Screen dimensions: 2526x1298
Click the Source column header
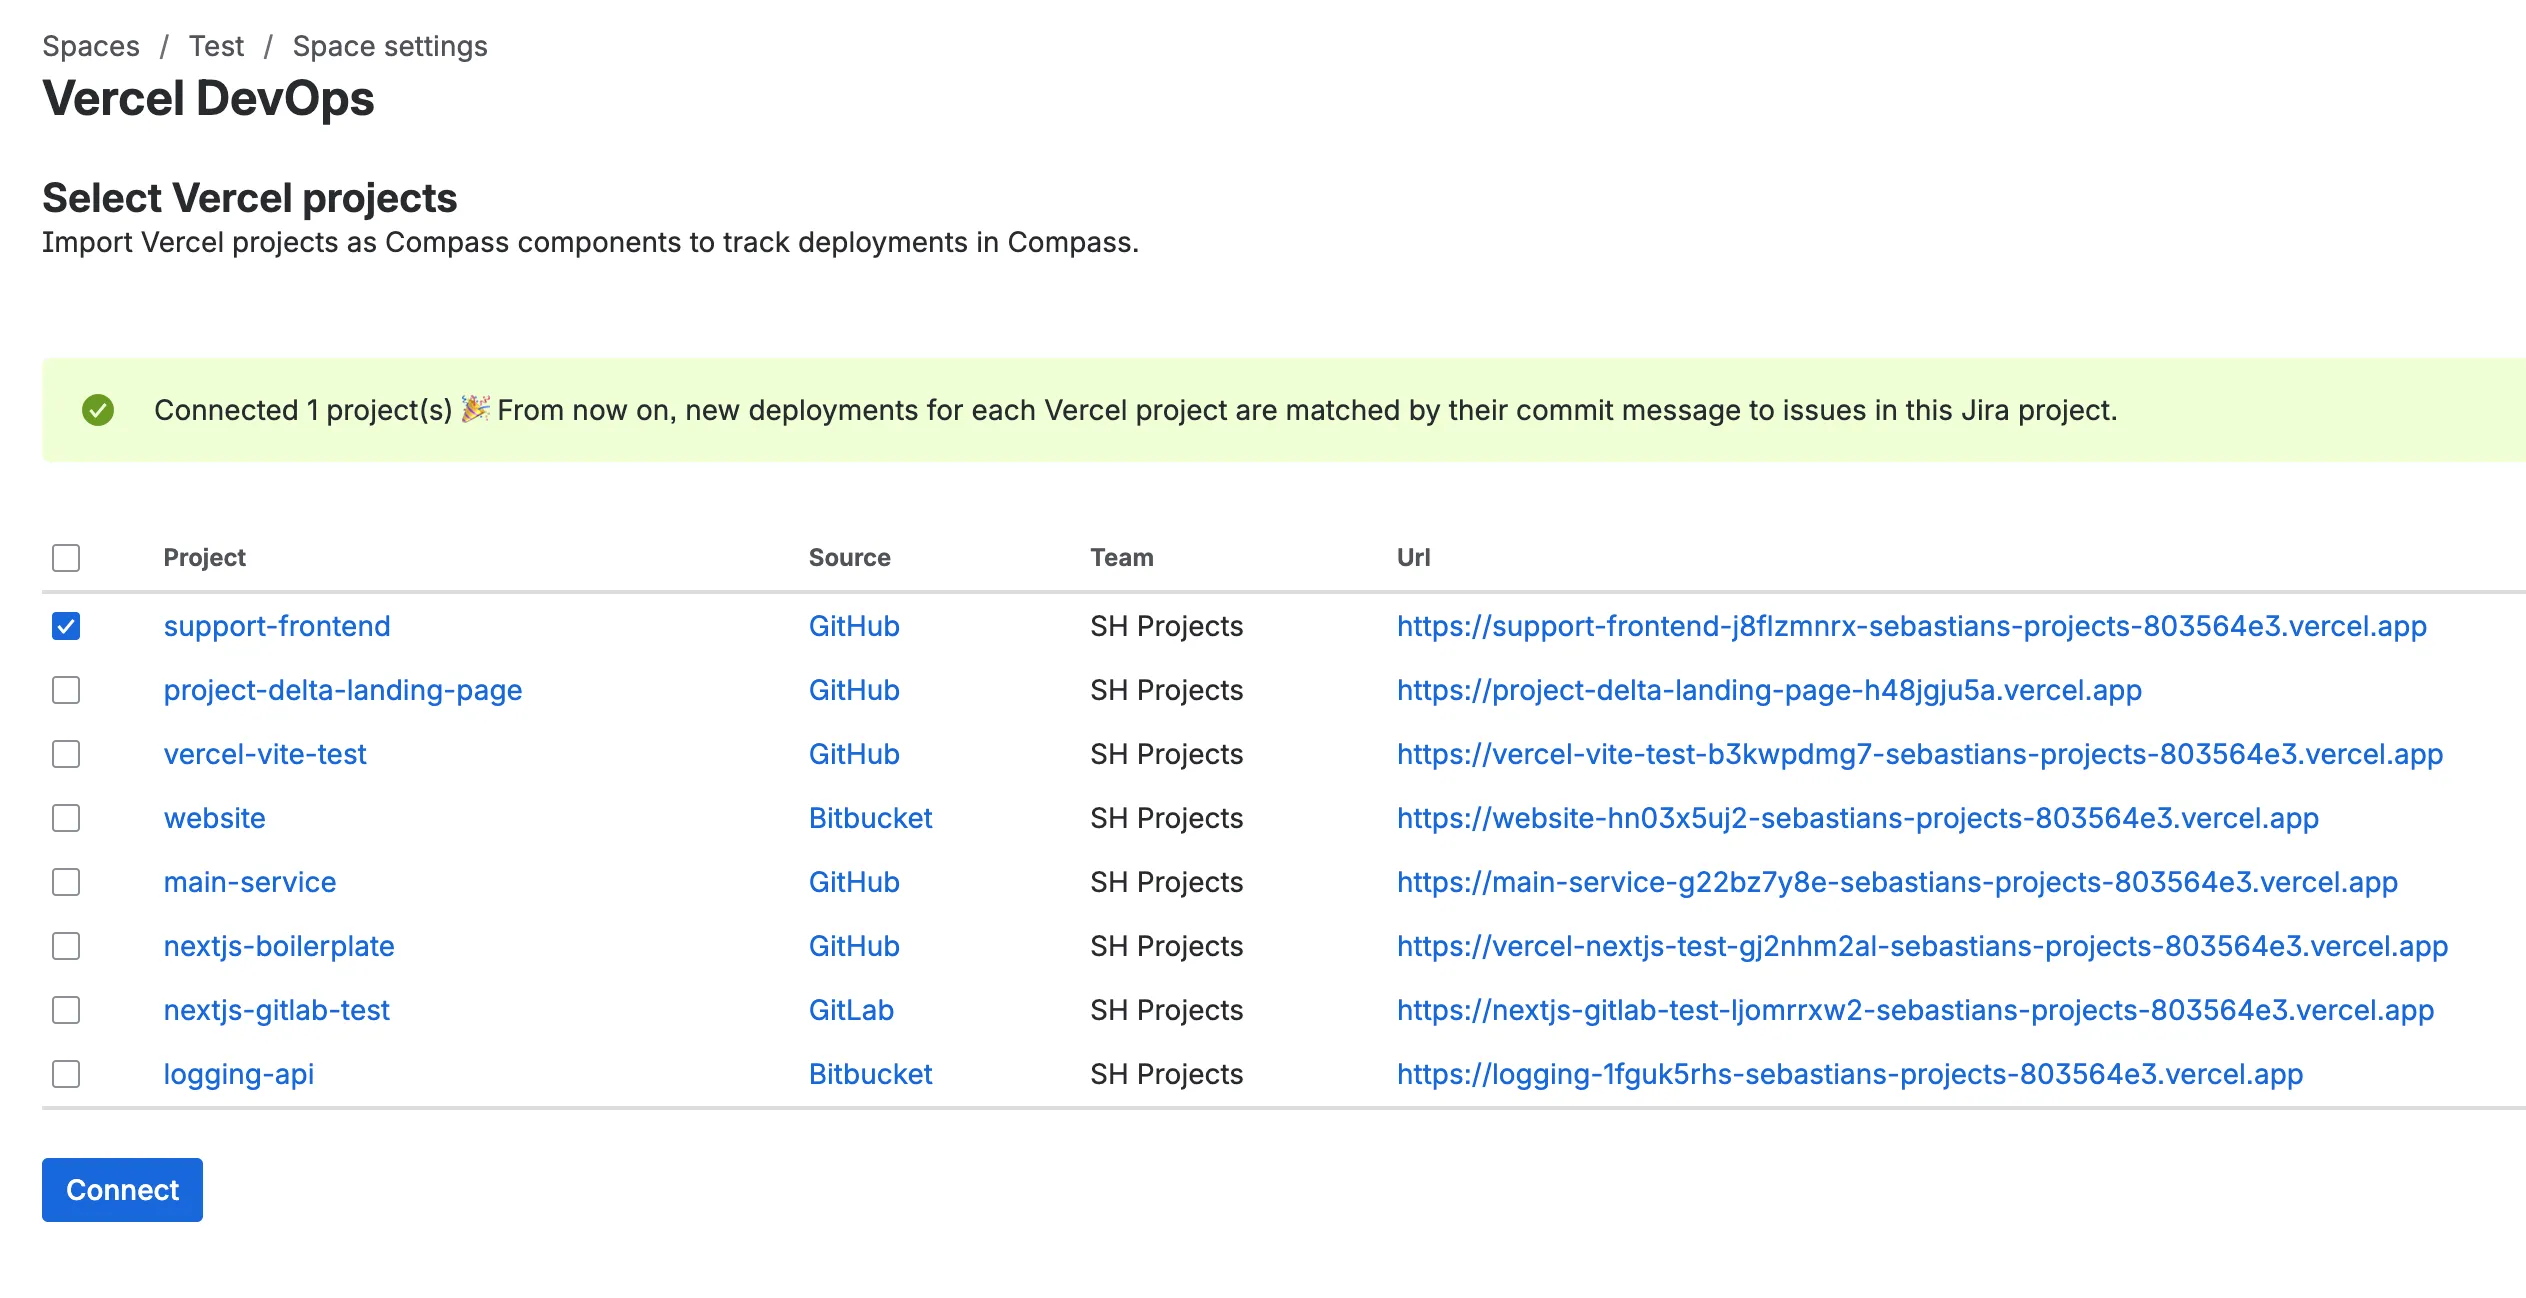(x=849, y=558)
